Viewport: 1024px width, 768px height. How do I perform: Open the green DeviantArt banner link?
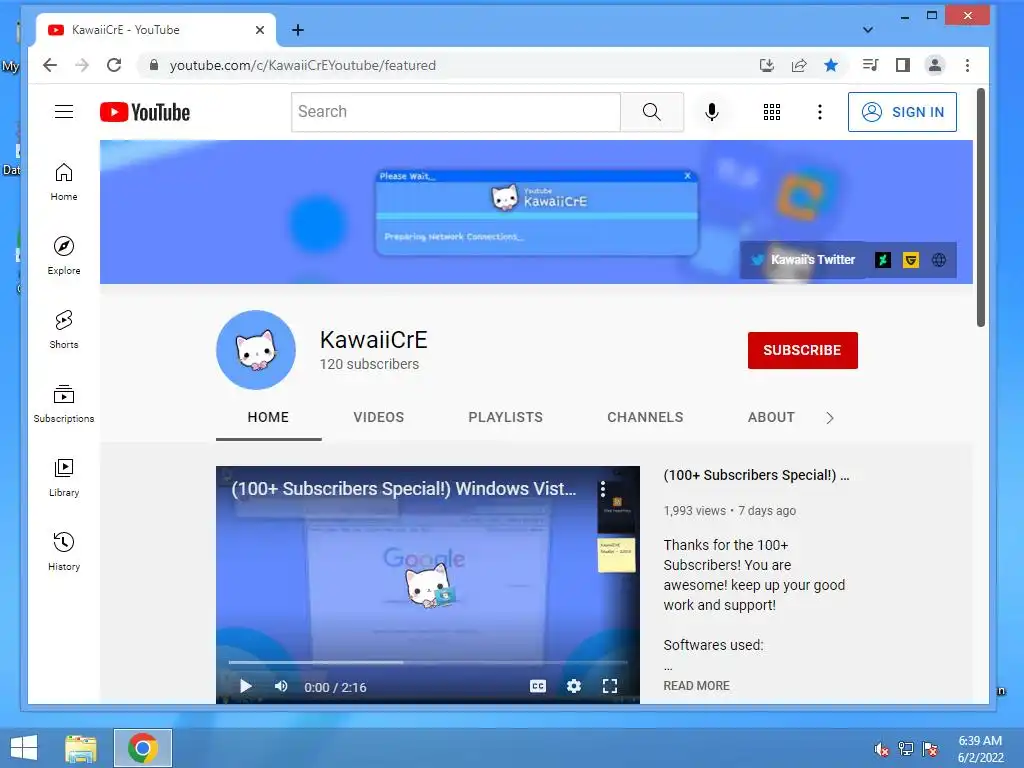point(883,260)
